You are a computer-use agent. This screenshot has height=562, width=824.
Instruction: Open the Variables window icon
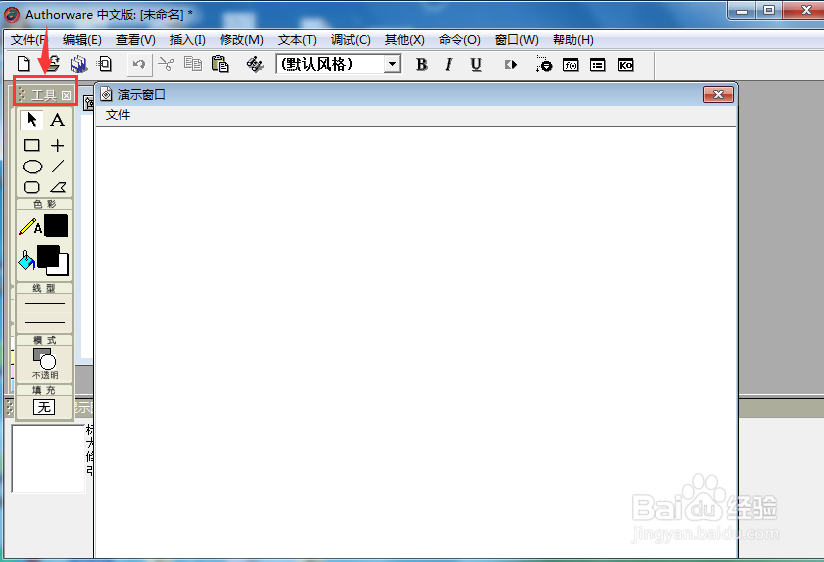[598, 65]
